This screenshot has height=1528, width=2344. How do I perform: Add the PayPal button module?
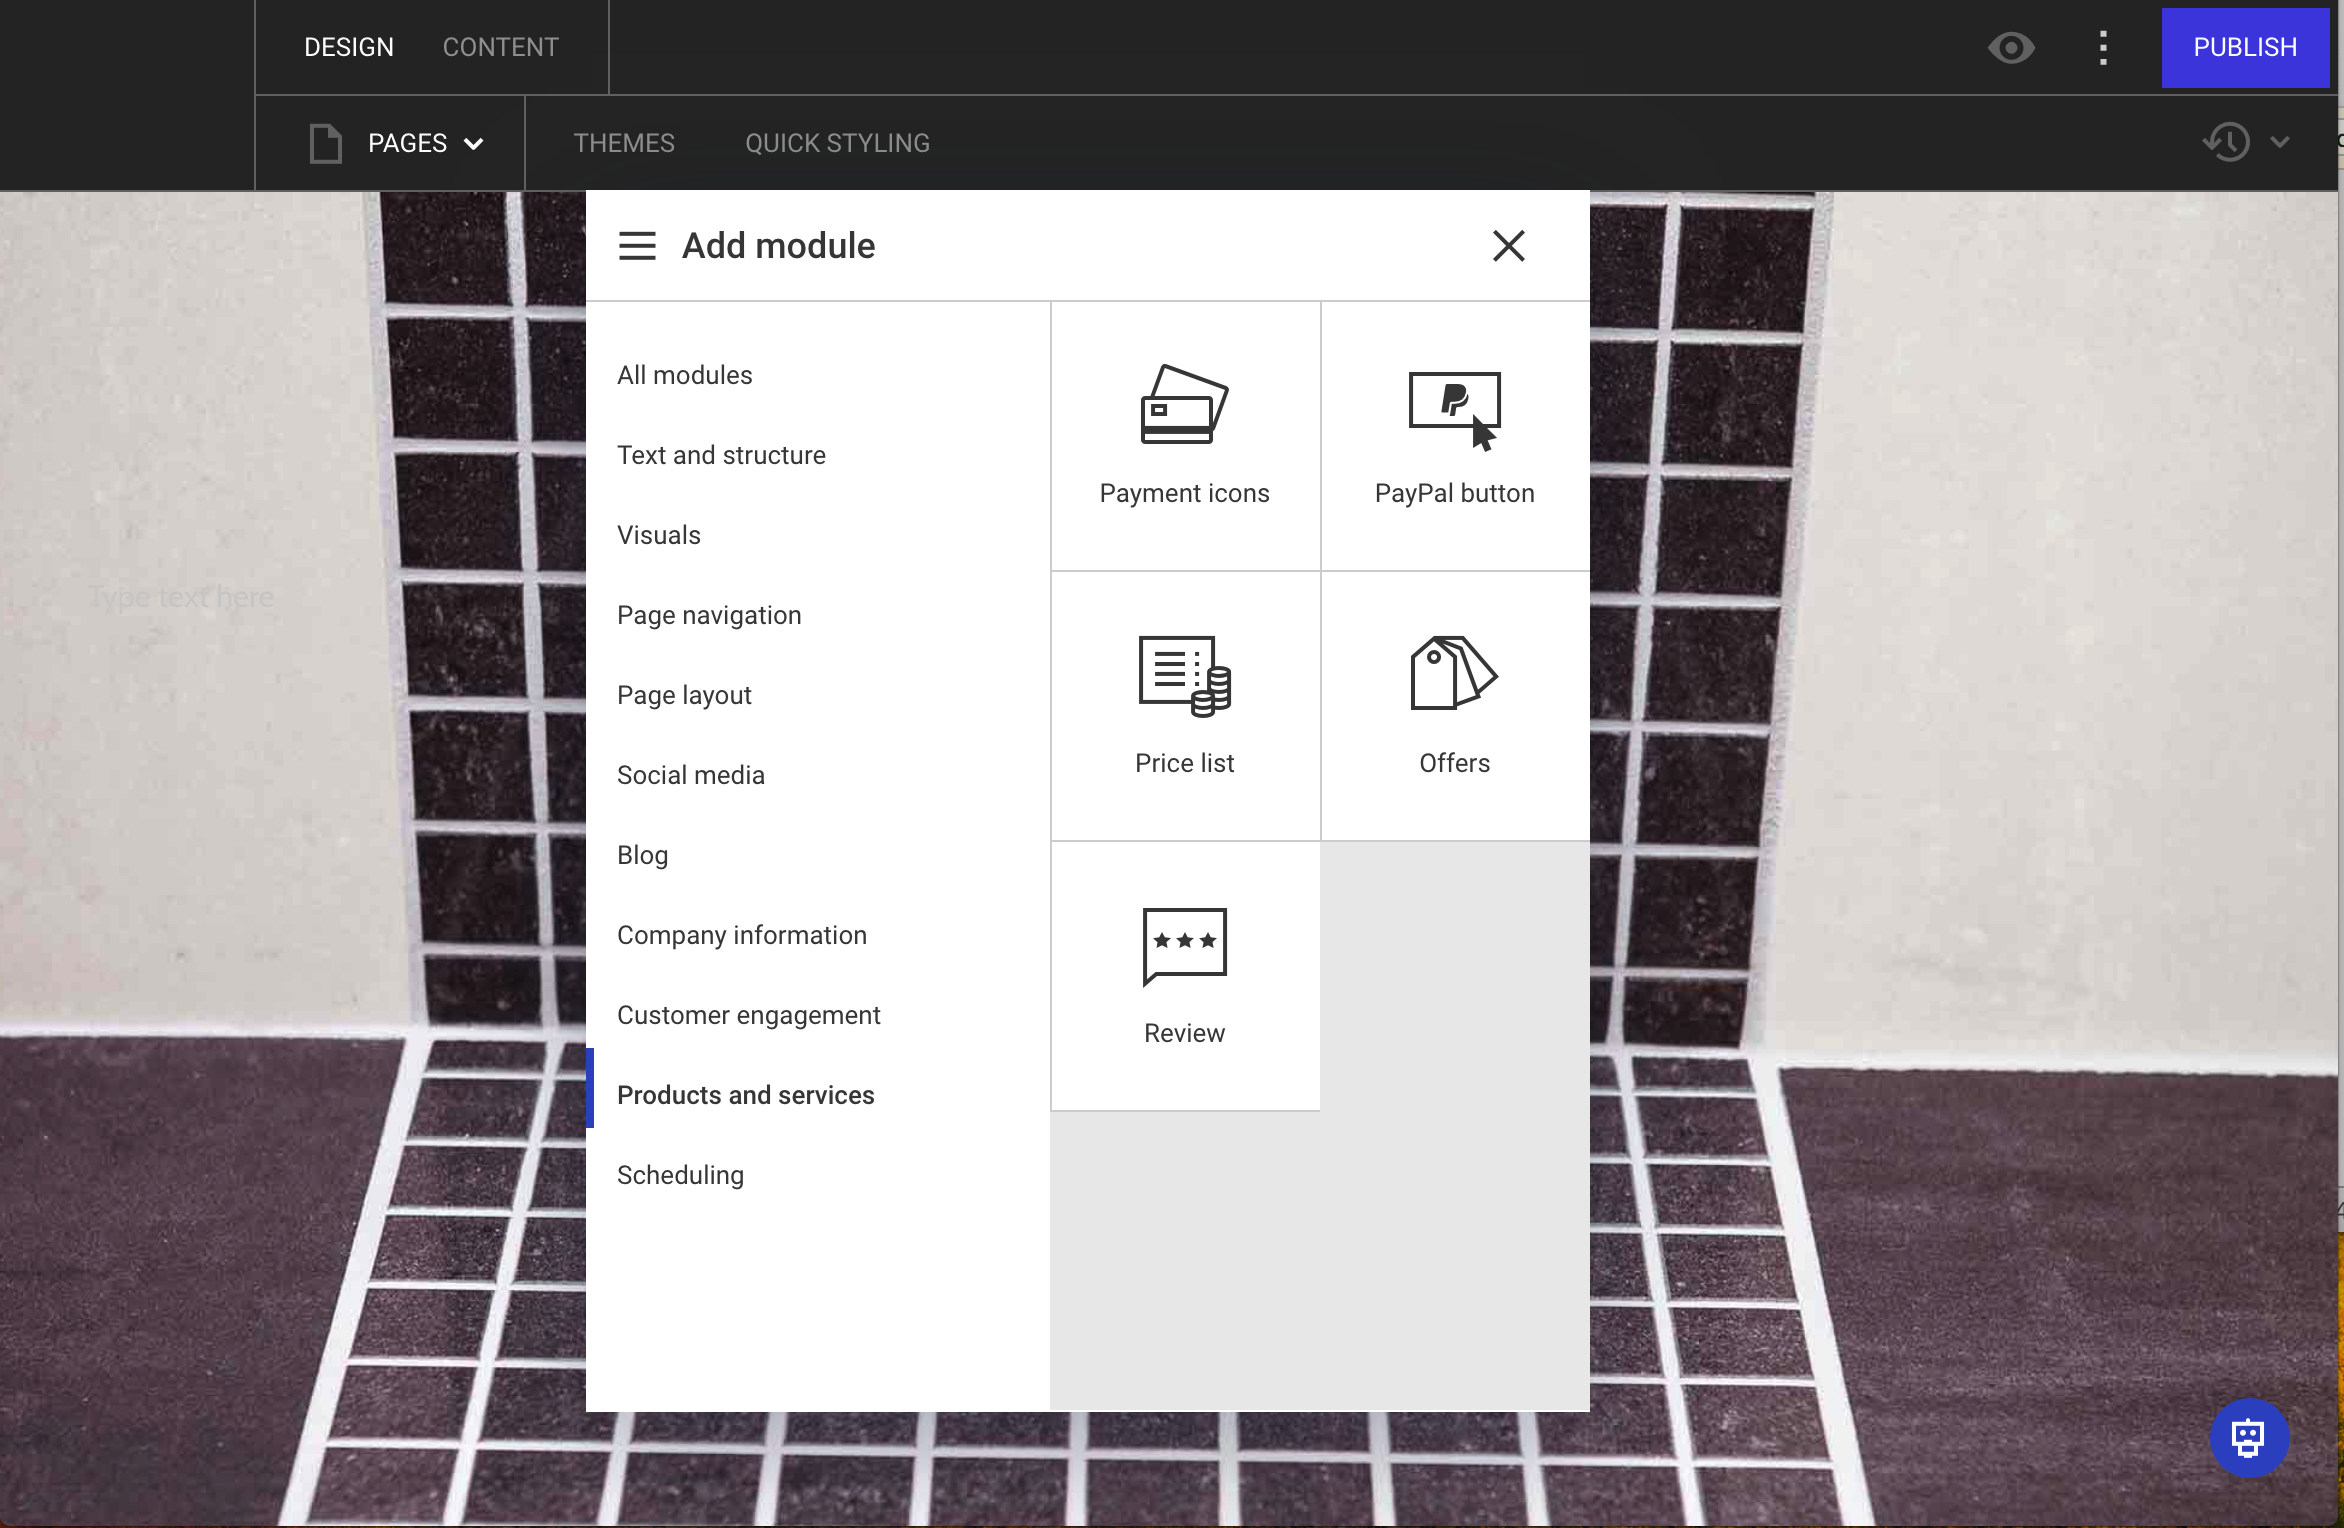pyautogui.click(x=1455, y=436)
